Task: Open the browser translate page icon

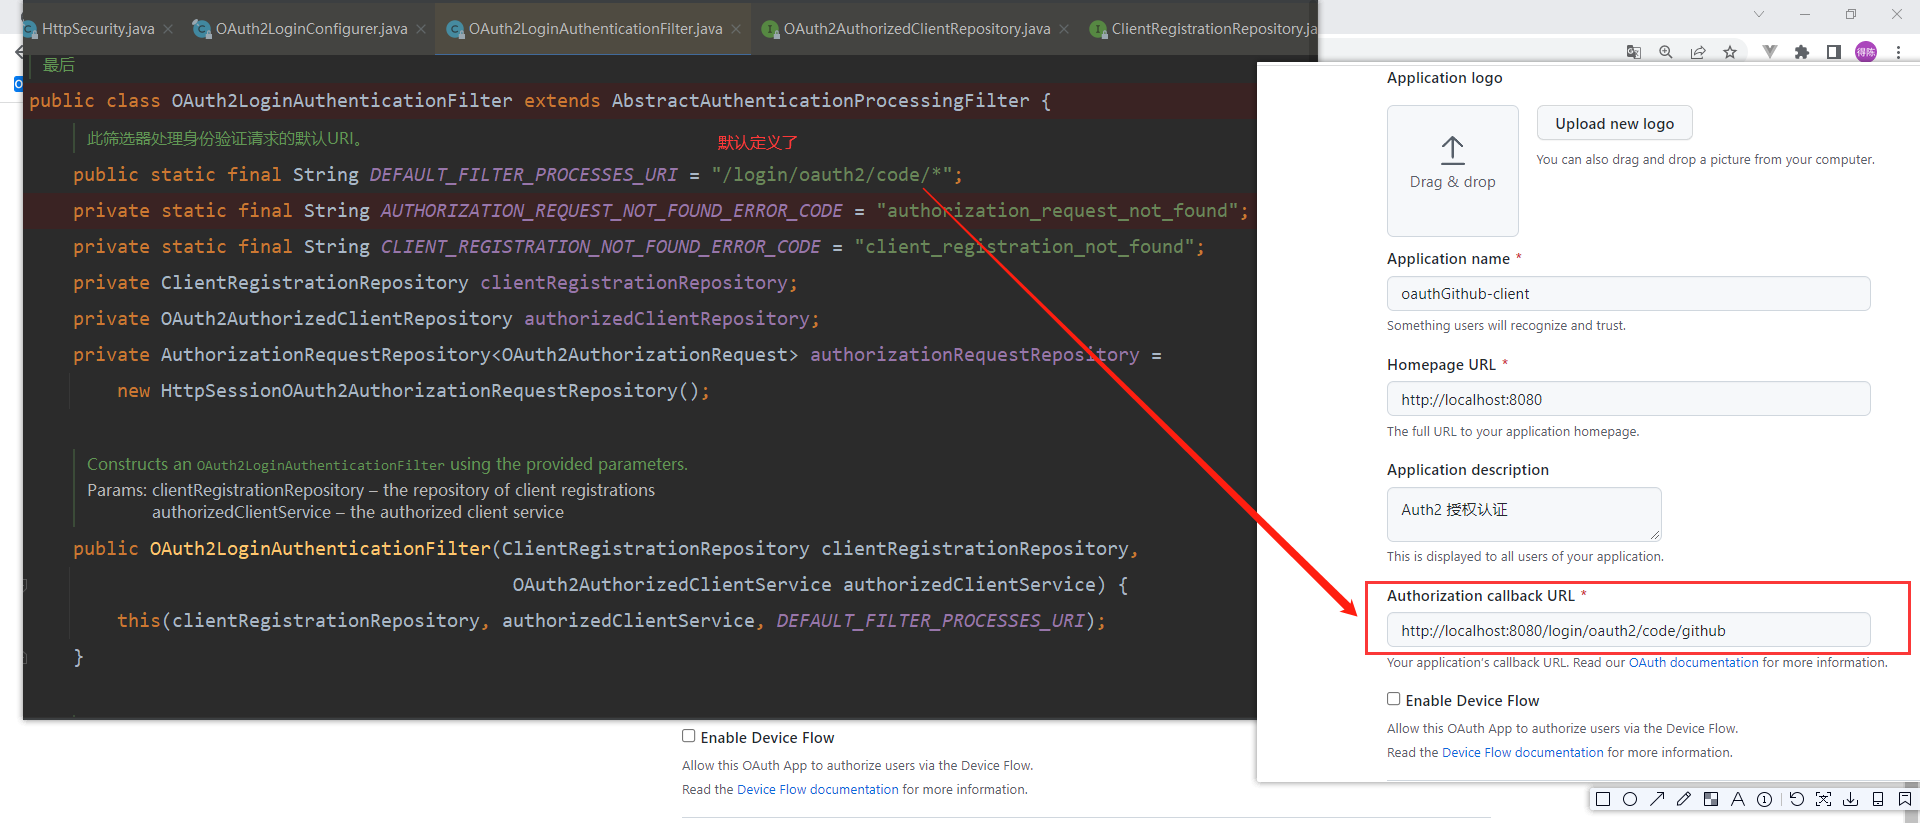Action: (1634, 52)
